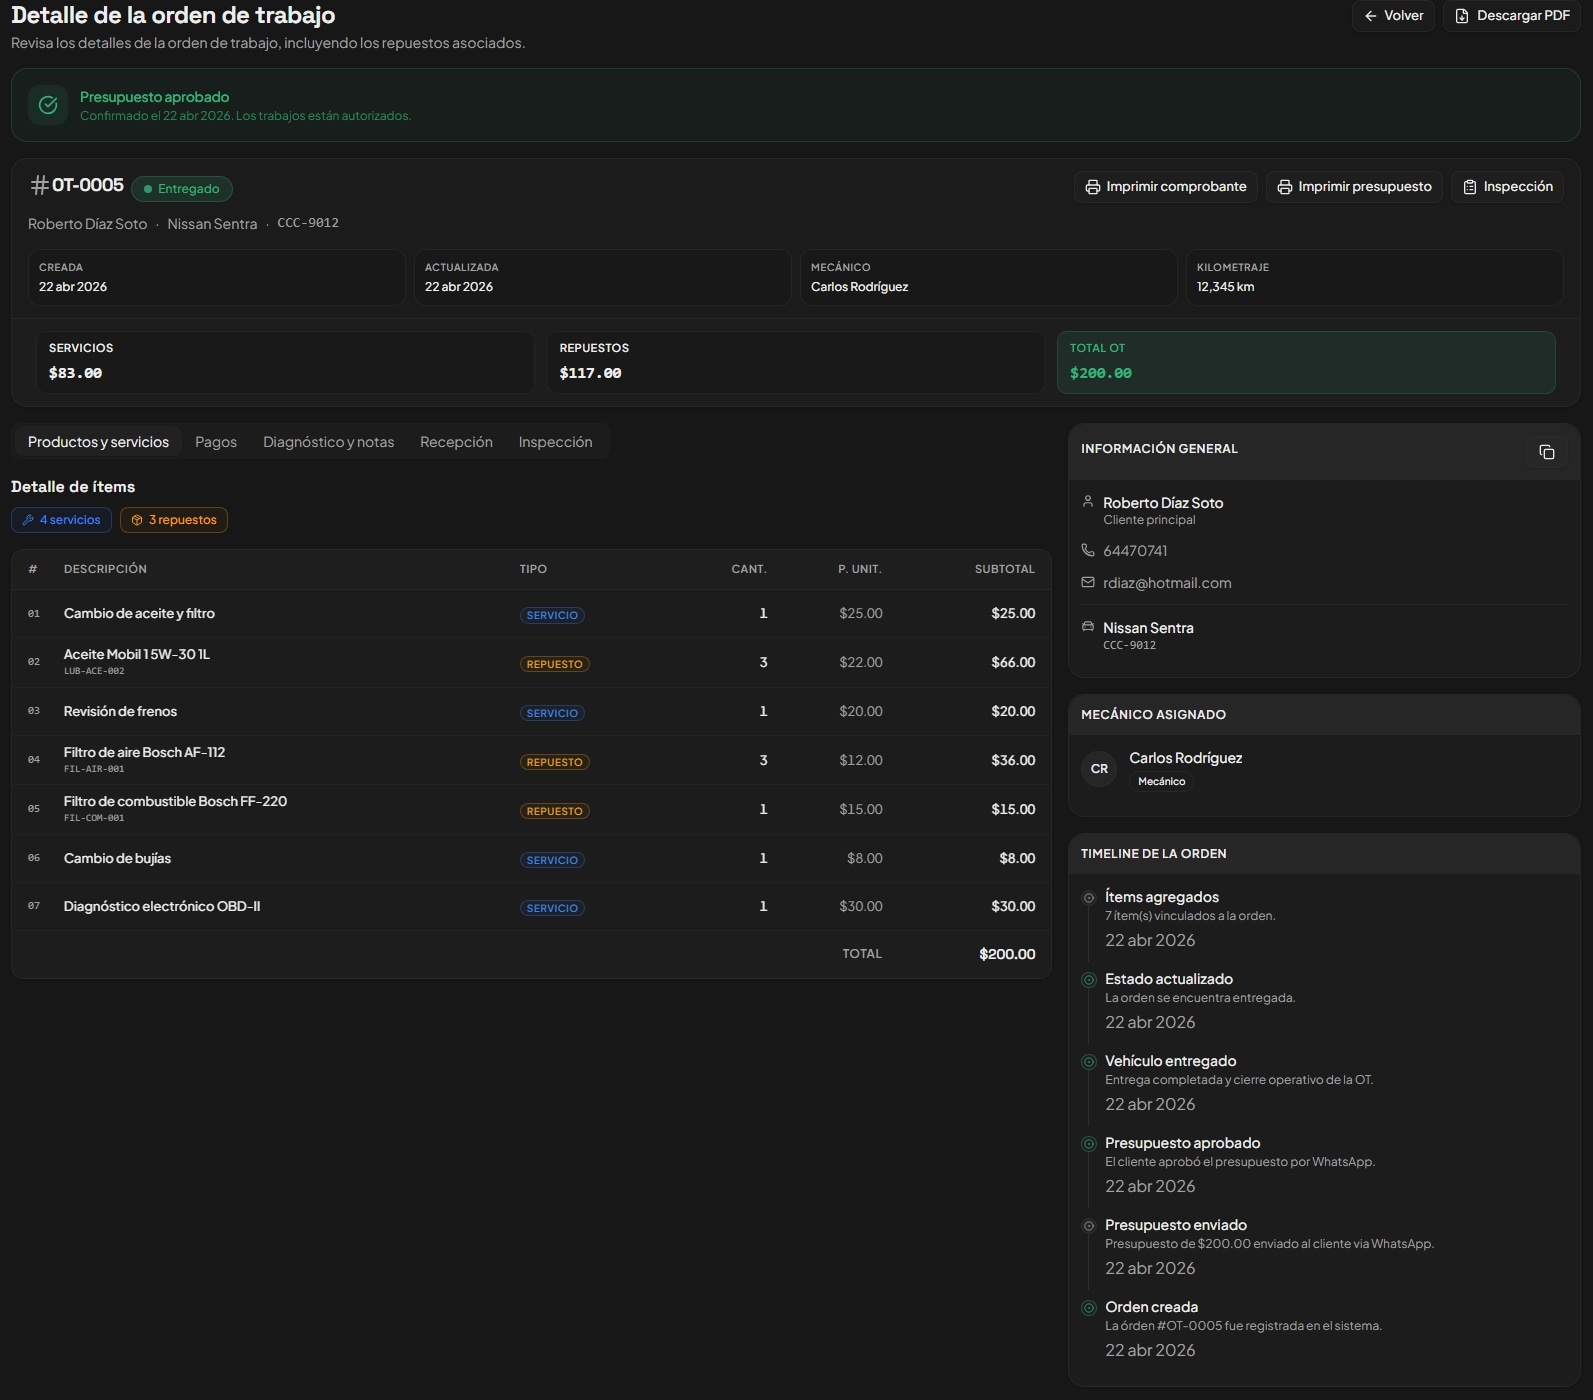This screenshot has height=1400, width=1593.
Task: Click the Presupuesto aprobado timeline marker
Action: (x=1089, y=1144)
